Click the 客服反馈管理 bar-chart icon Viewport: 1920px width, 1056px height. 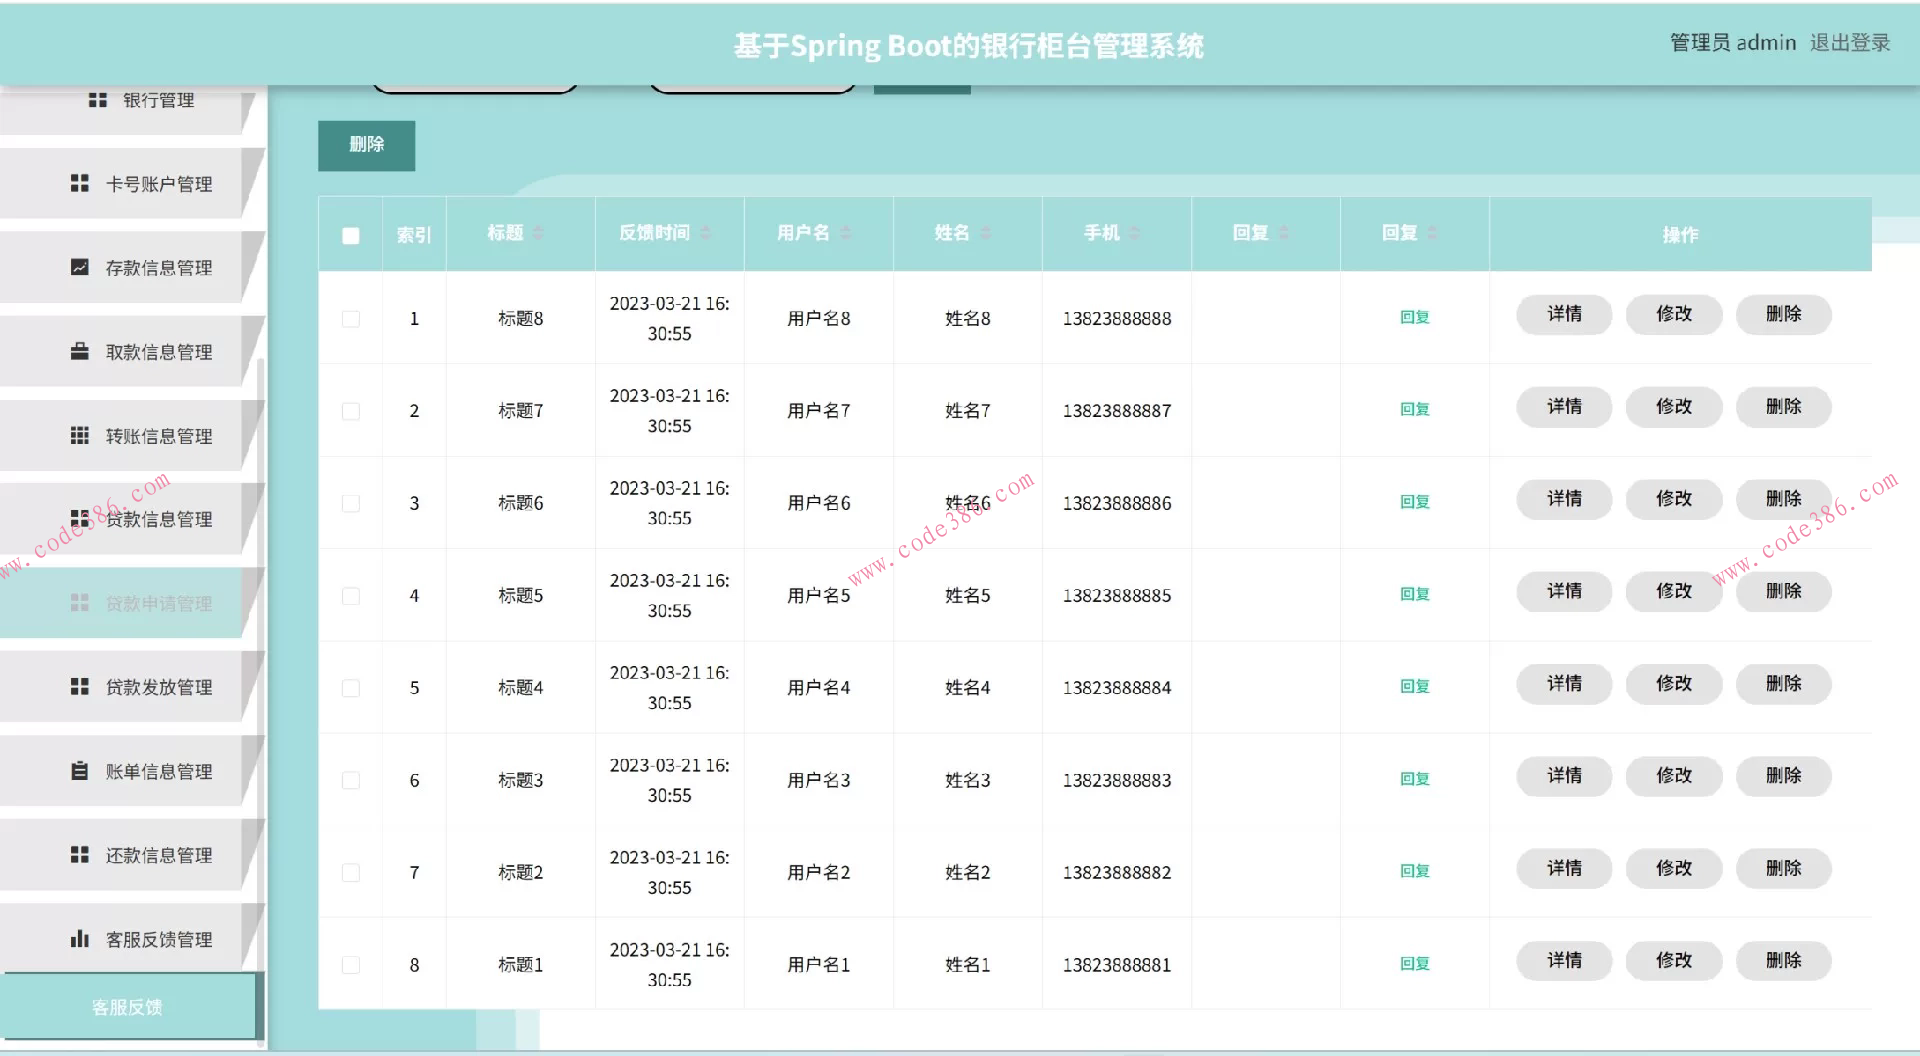pos(82,939)
